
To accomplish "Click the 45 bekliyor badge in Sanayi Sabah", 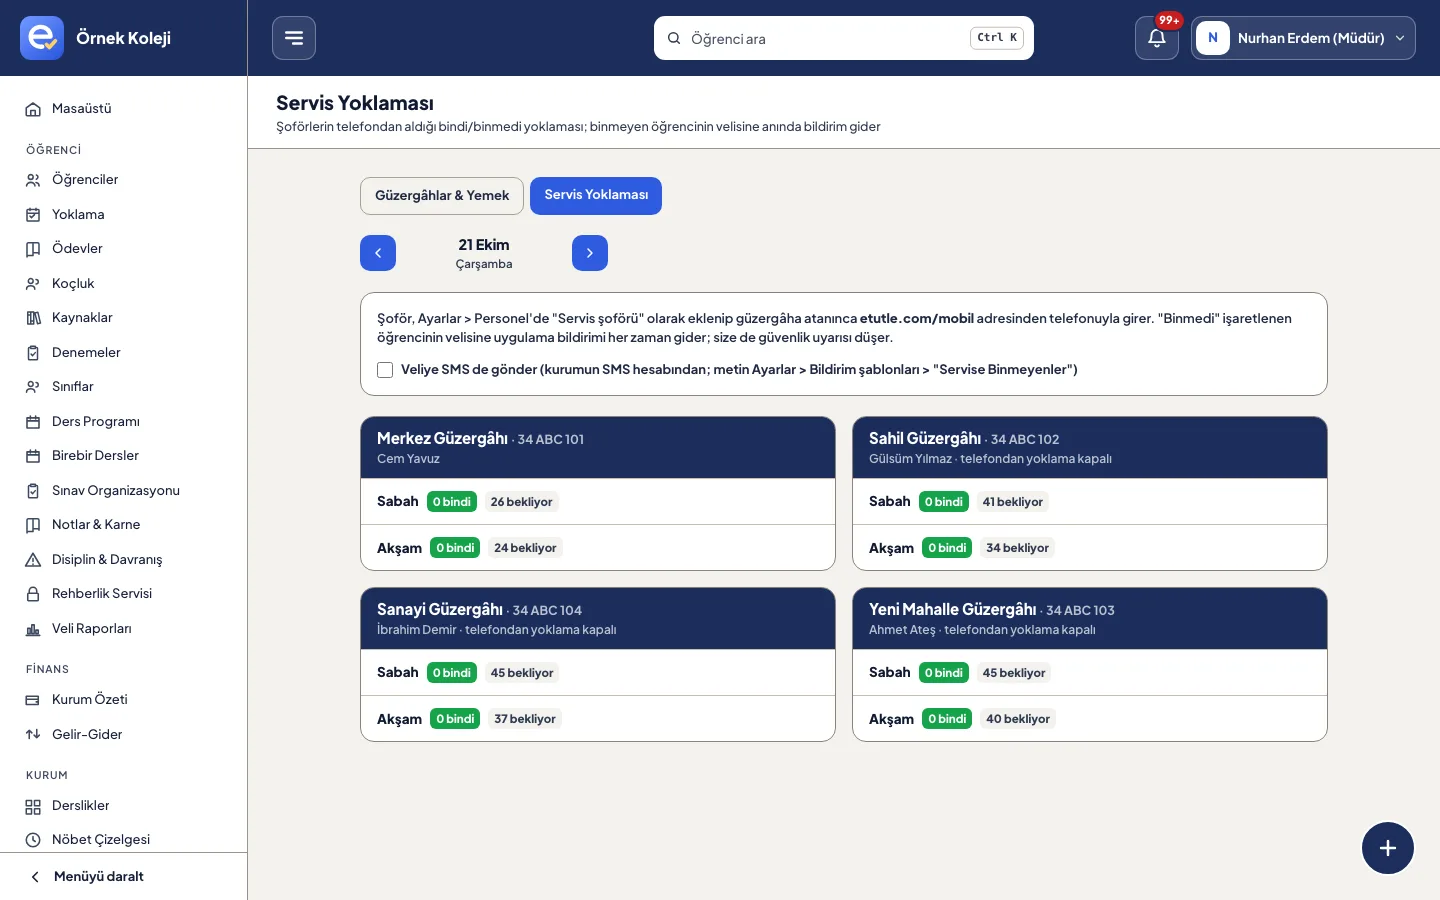I will pyautogui.click(x=522, y=673).
